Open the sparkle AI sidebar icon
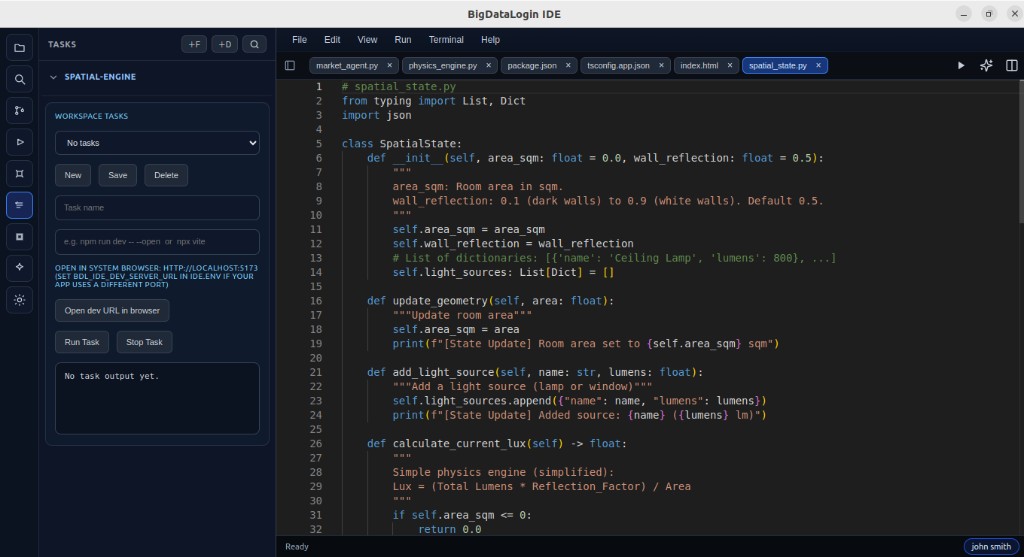The height and width of the screenshot is (557, 1024). pos(20,267)
